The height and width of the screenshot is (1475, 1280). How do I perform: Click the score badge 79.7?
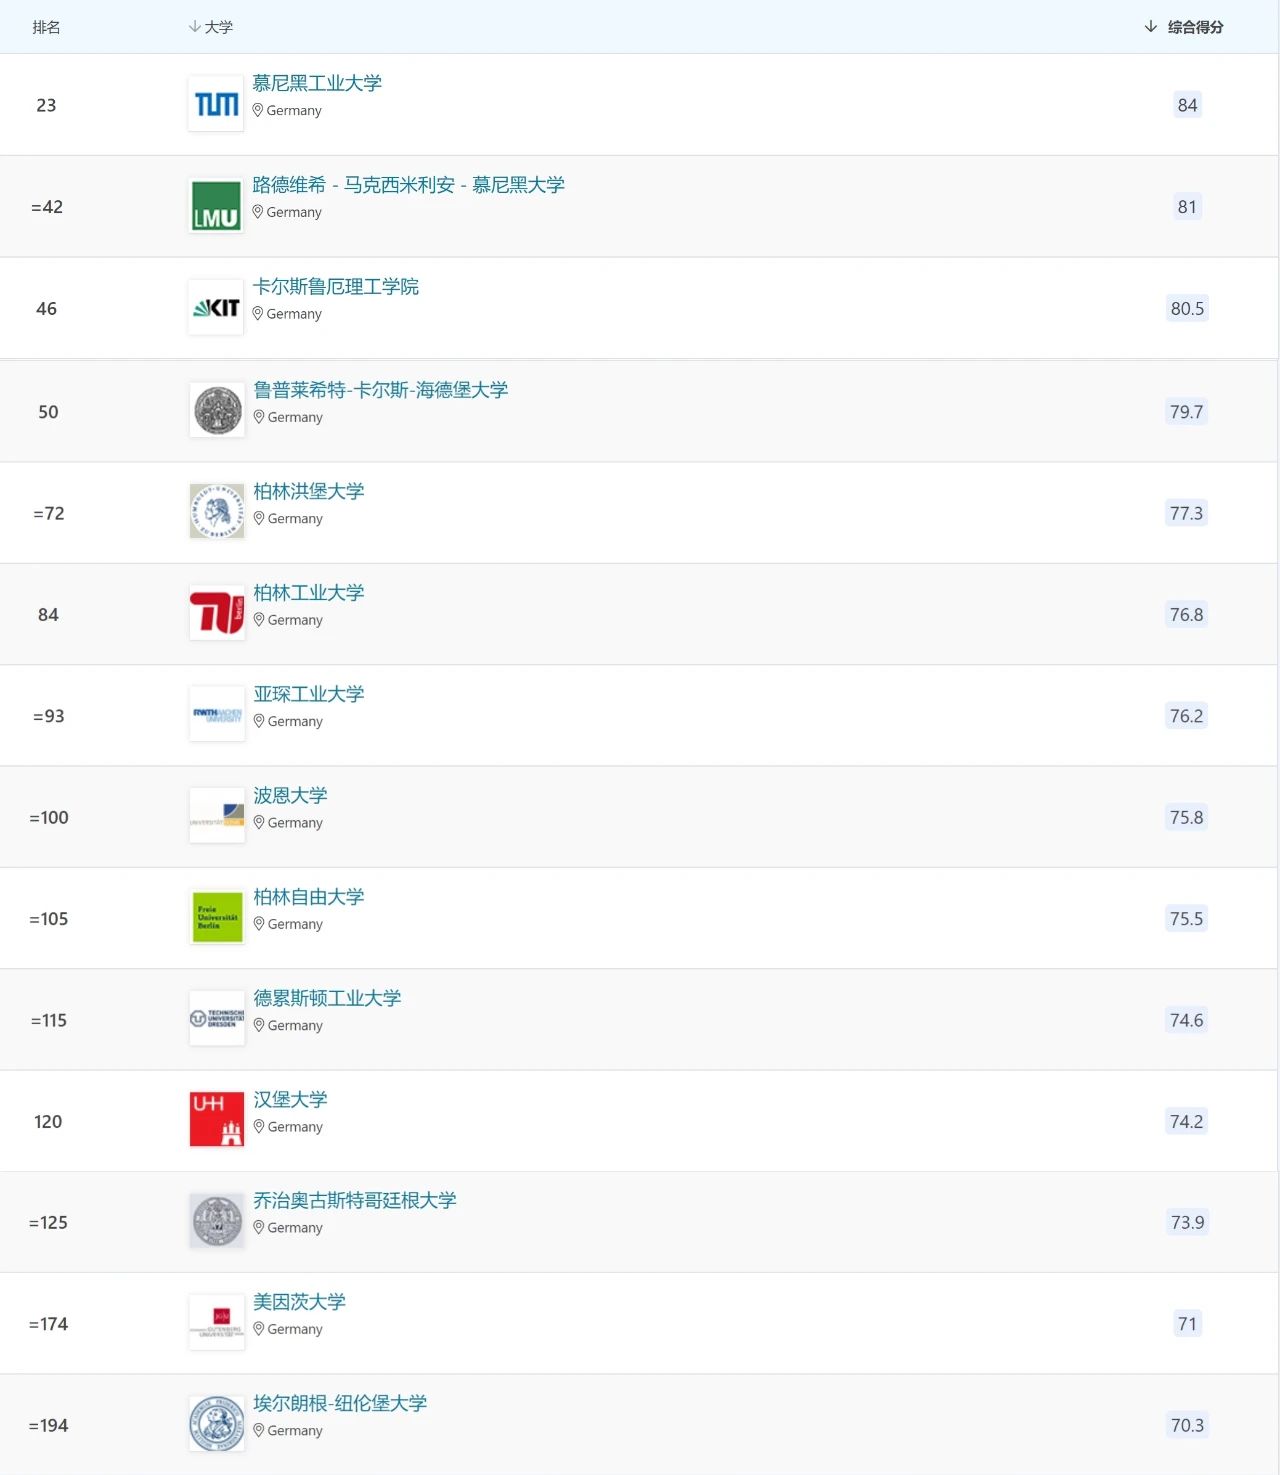point(1186,412)
